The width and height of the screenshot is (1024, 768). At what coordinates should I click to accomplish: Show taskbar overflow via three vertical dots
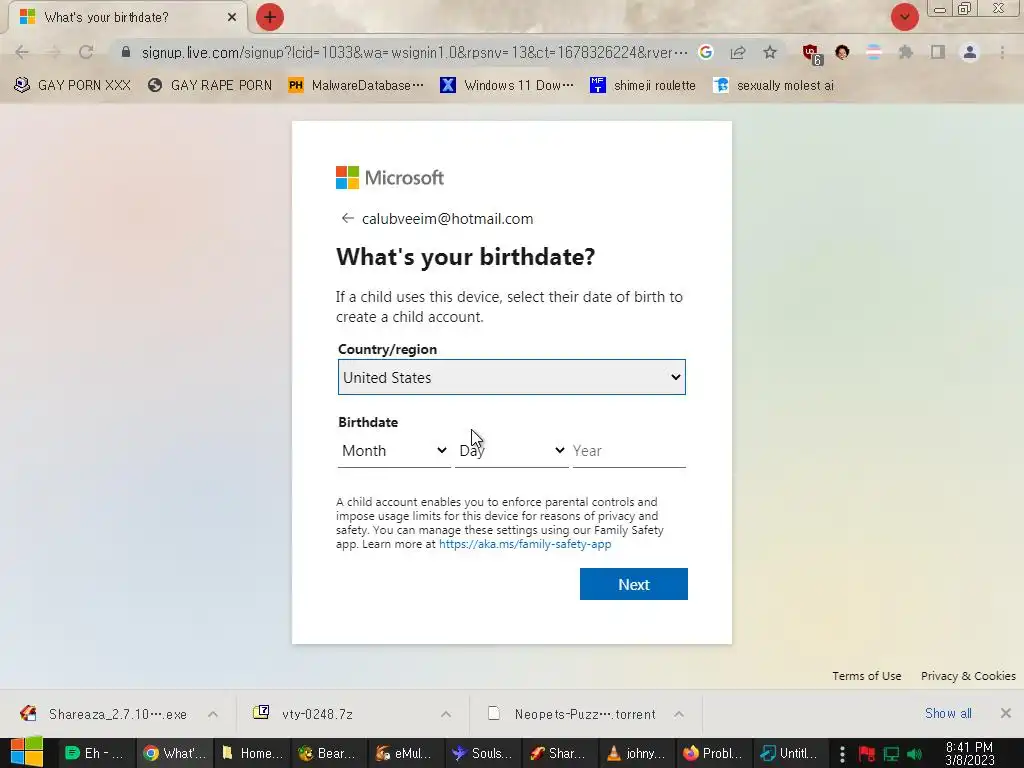[x=842, y=754]
